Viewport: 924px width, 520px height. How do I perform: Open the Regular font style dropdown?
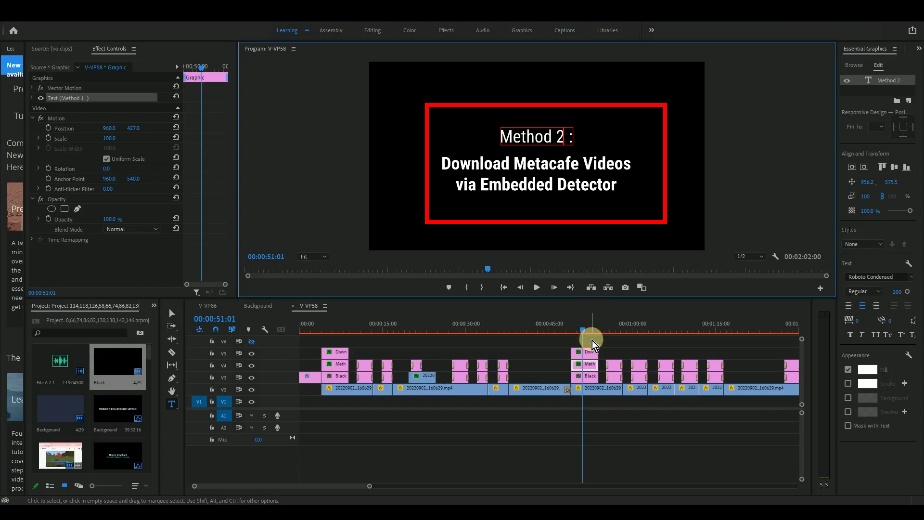(x=863, y=291)
